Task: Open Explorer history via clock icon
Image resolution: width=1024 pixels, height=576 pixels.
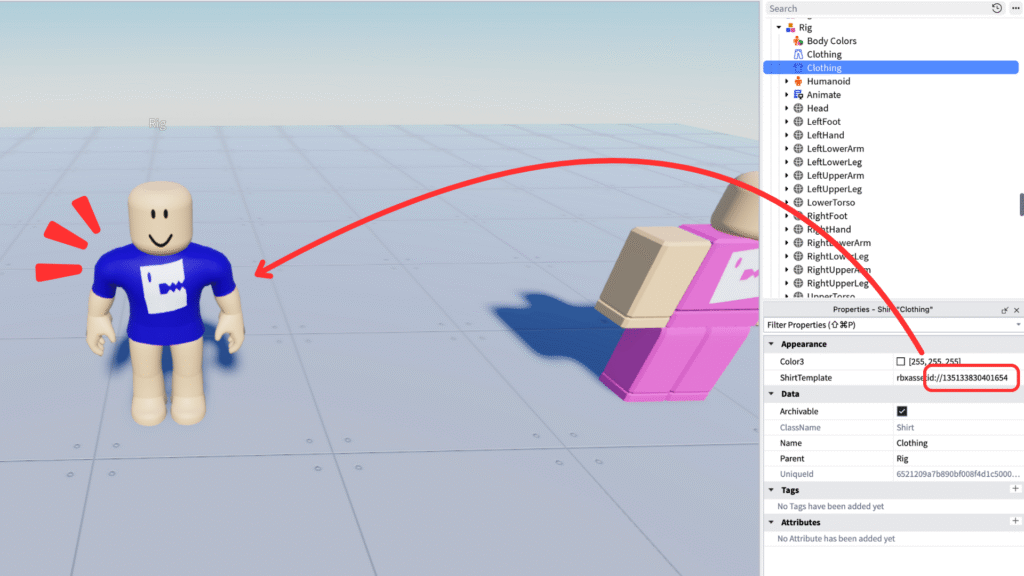Action: pos(996,8)
